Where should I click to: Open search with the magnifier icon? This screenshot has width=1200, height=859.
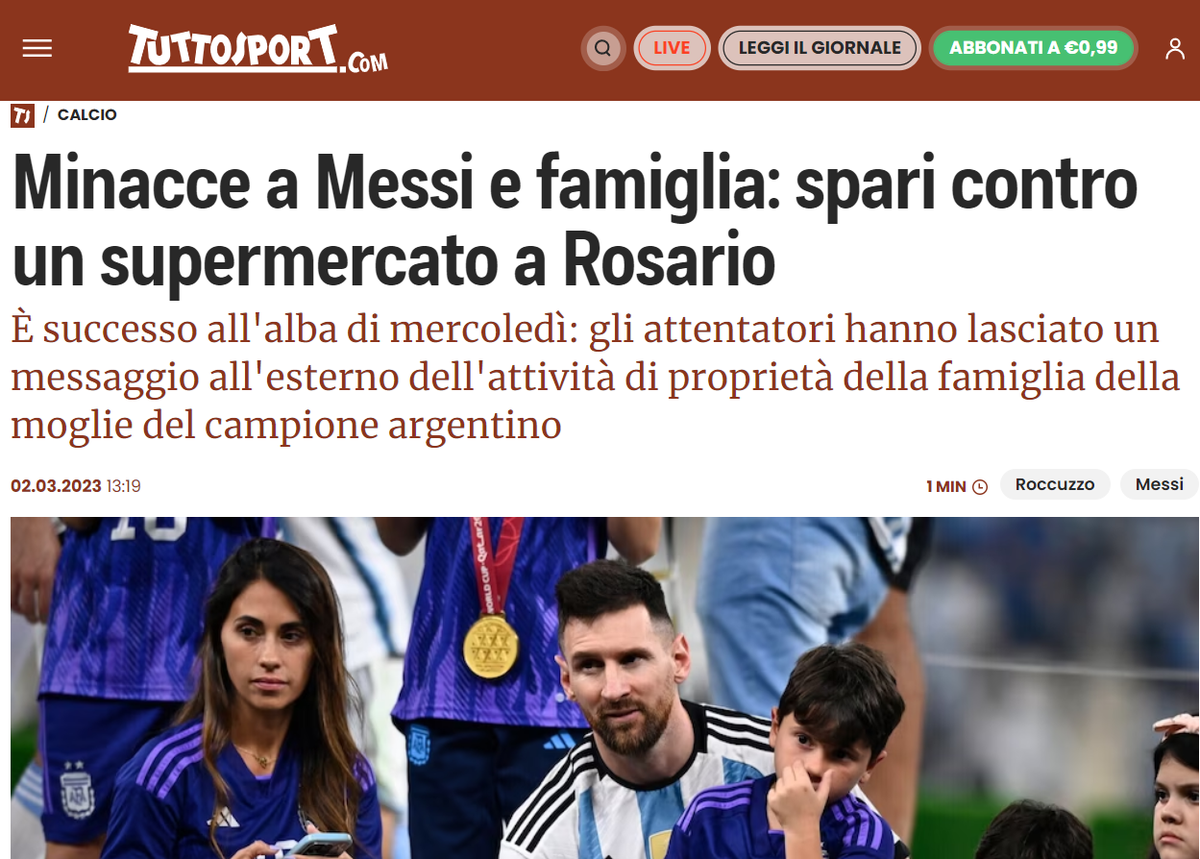click(x=603, y=48)
